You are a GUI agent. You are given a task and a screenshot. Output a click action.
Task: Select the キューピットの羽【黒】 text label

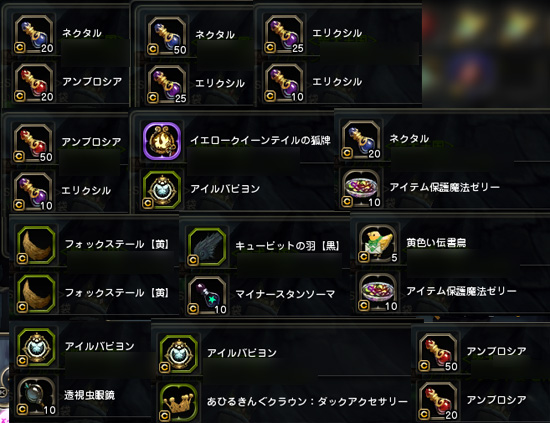(288, 246)
